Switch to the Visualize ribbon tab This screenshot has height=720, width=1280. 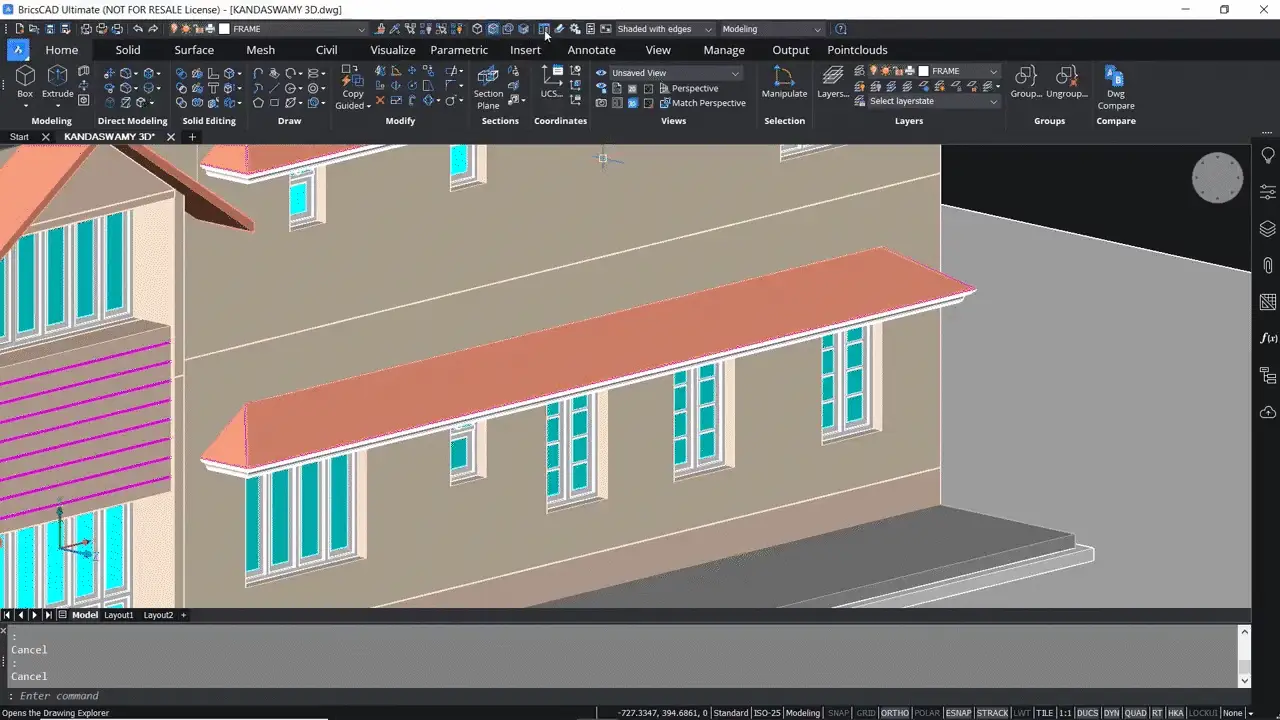click(x=392, y=50)
